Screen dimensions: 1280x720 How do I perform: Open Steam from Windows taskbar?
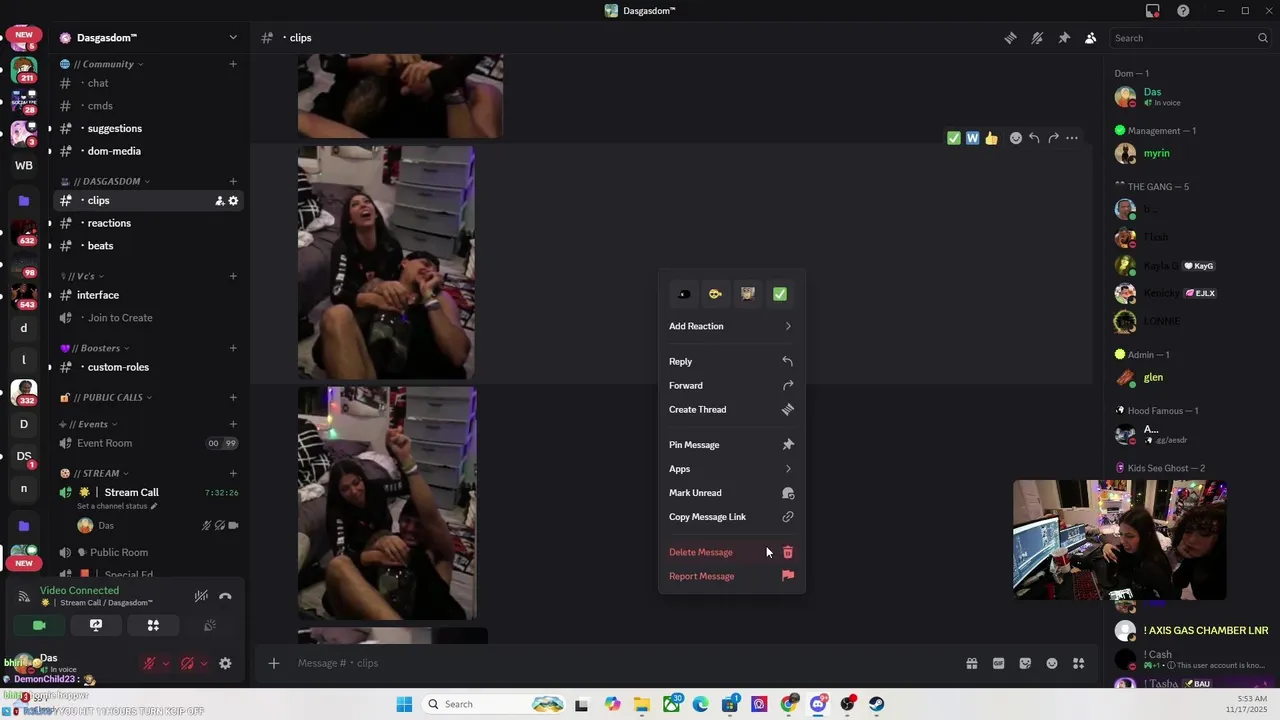tap(877, 704)
